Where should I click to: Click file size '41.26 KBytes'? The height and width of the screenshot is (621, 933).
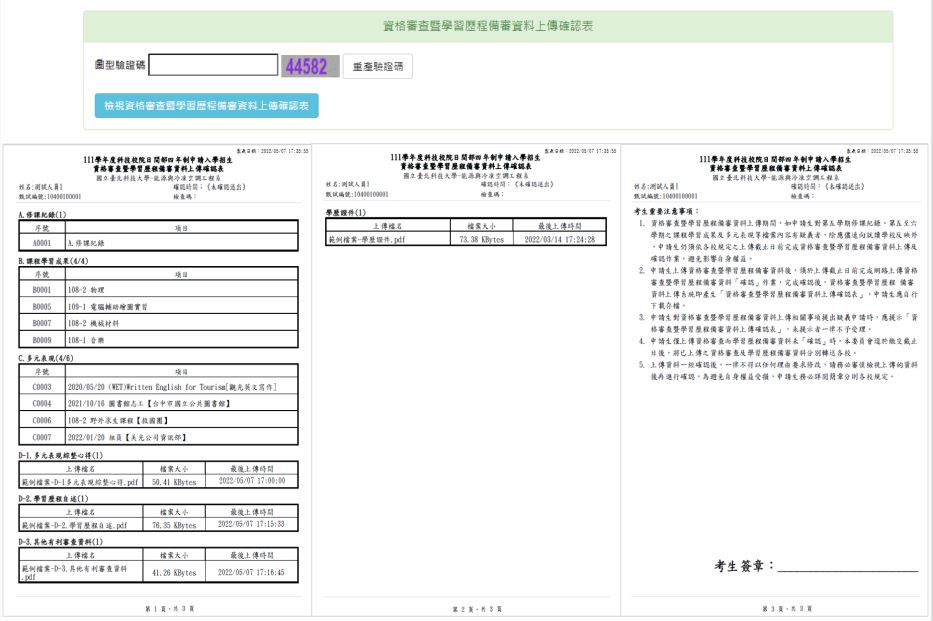point(174,572)
